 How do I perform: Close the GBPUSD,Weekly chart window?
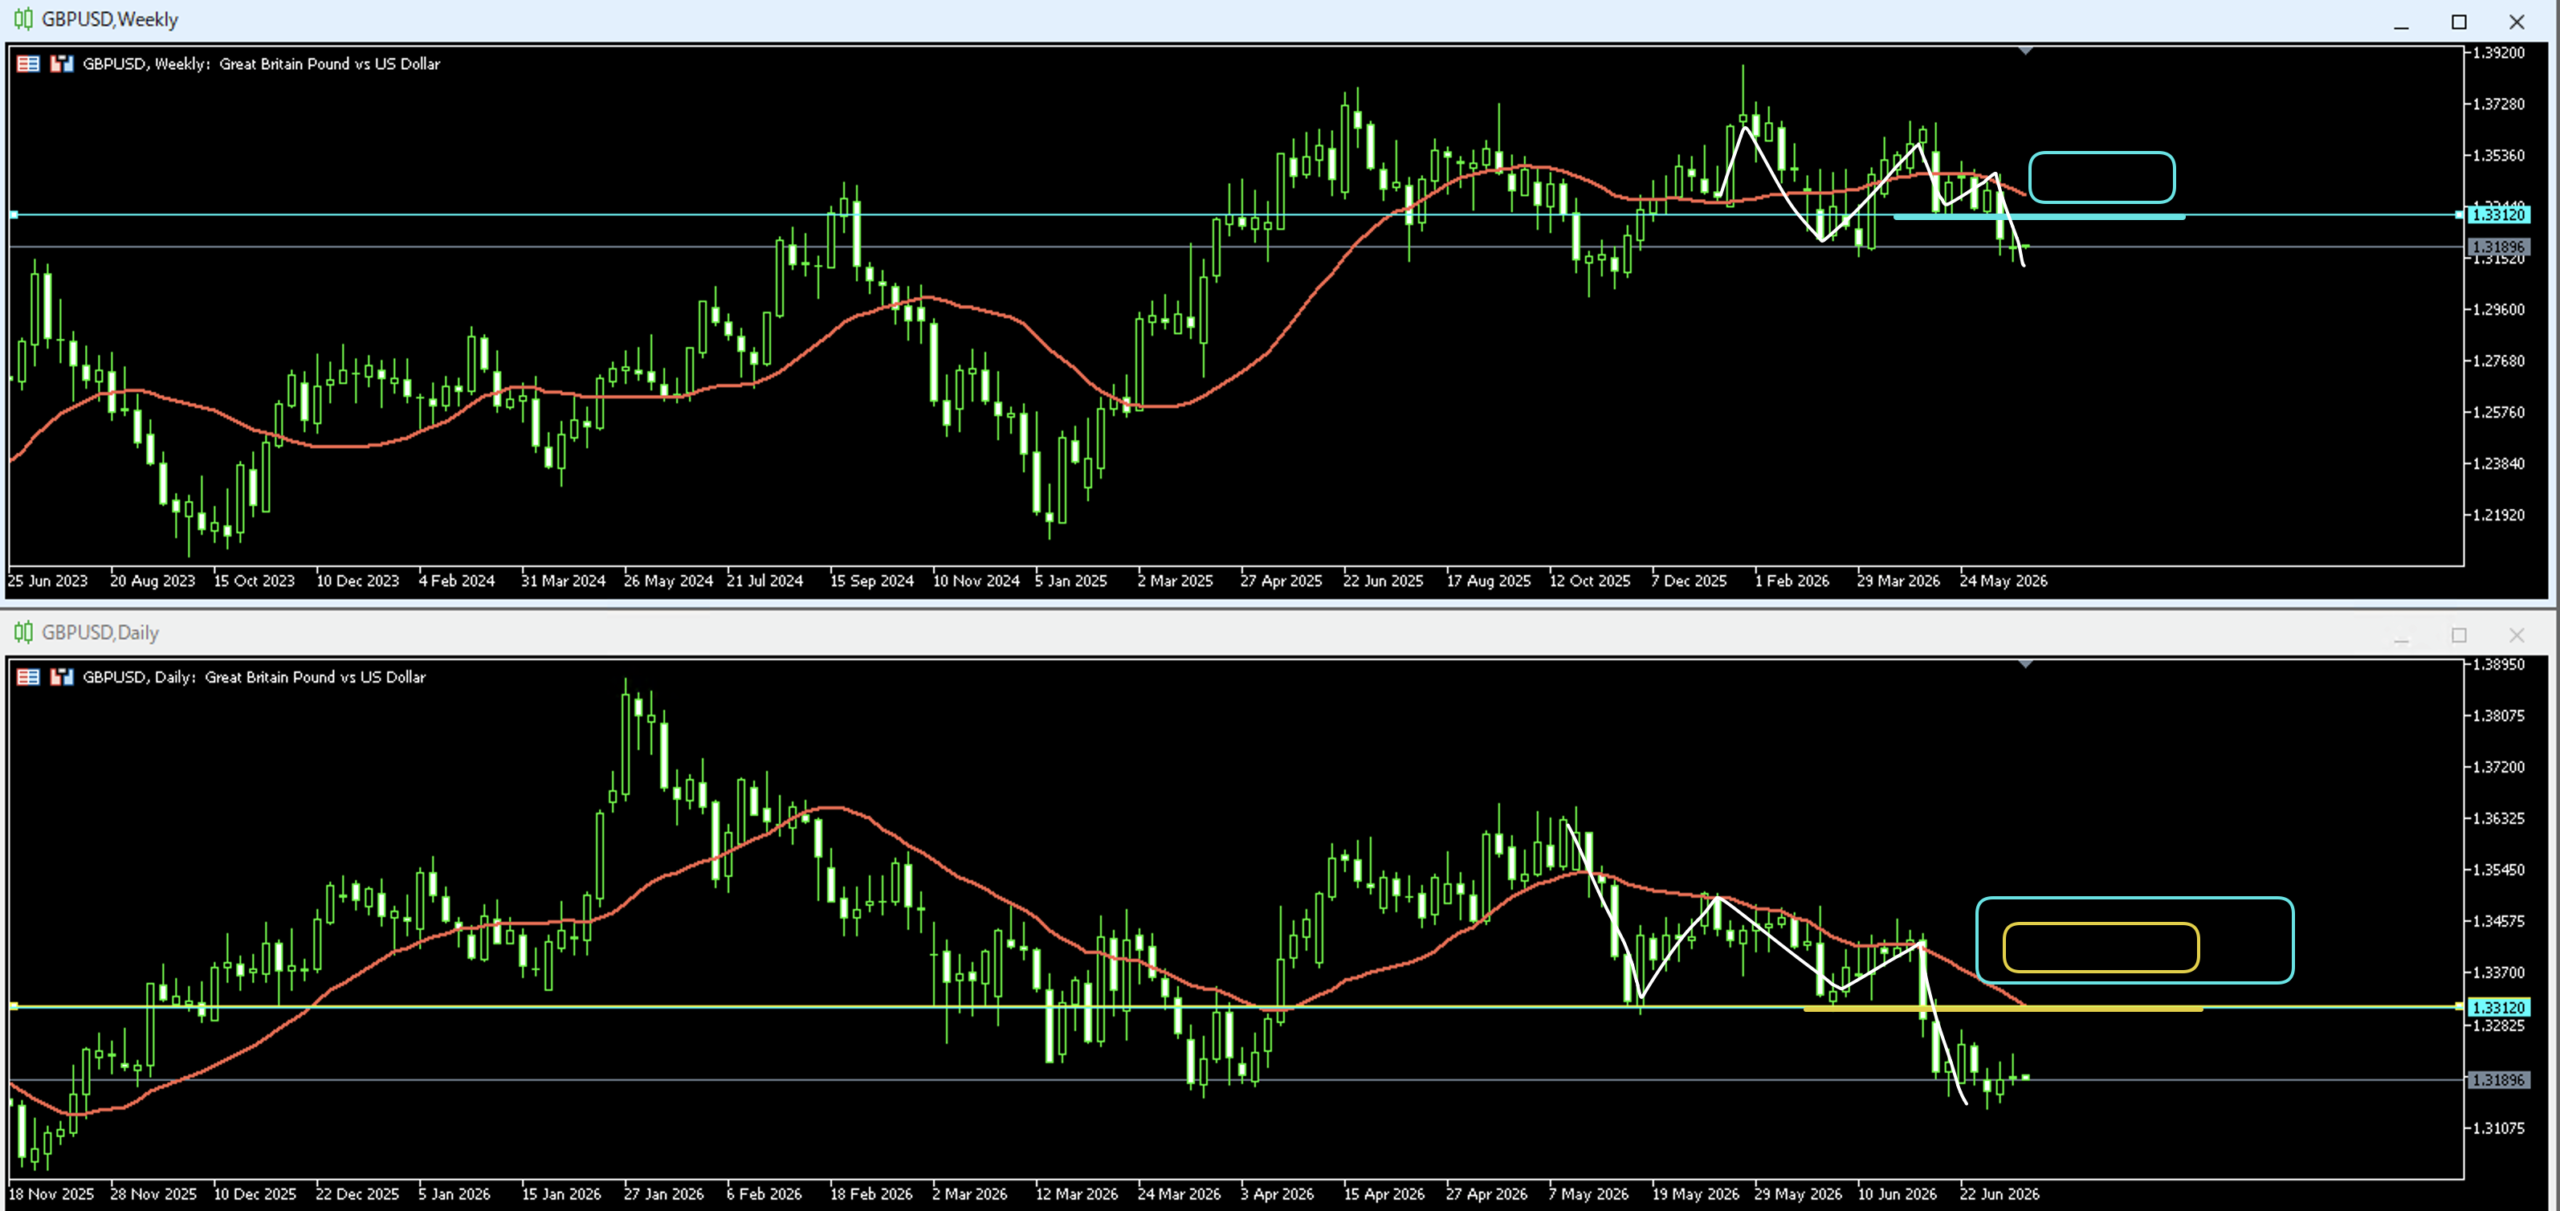pyautogui.click(x=2517, y=22)
